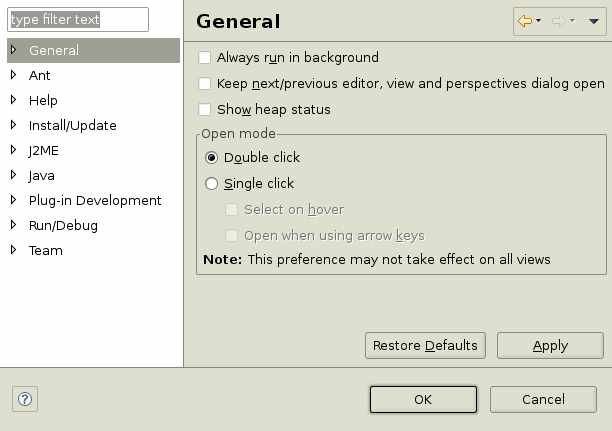Select the Single click radio option

tap(211, 183)
